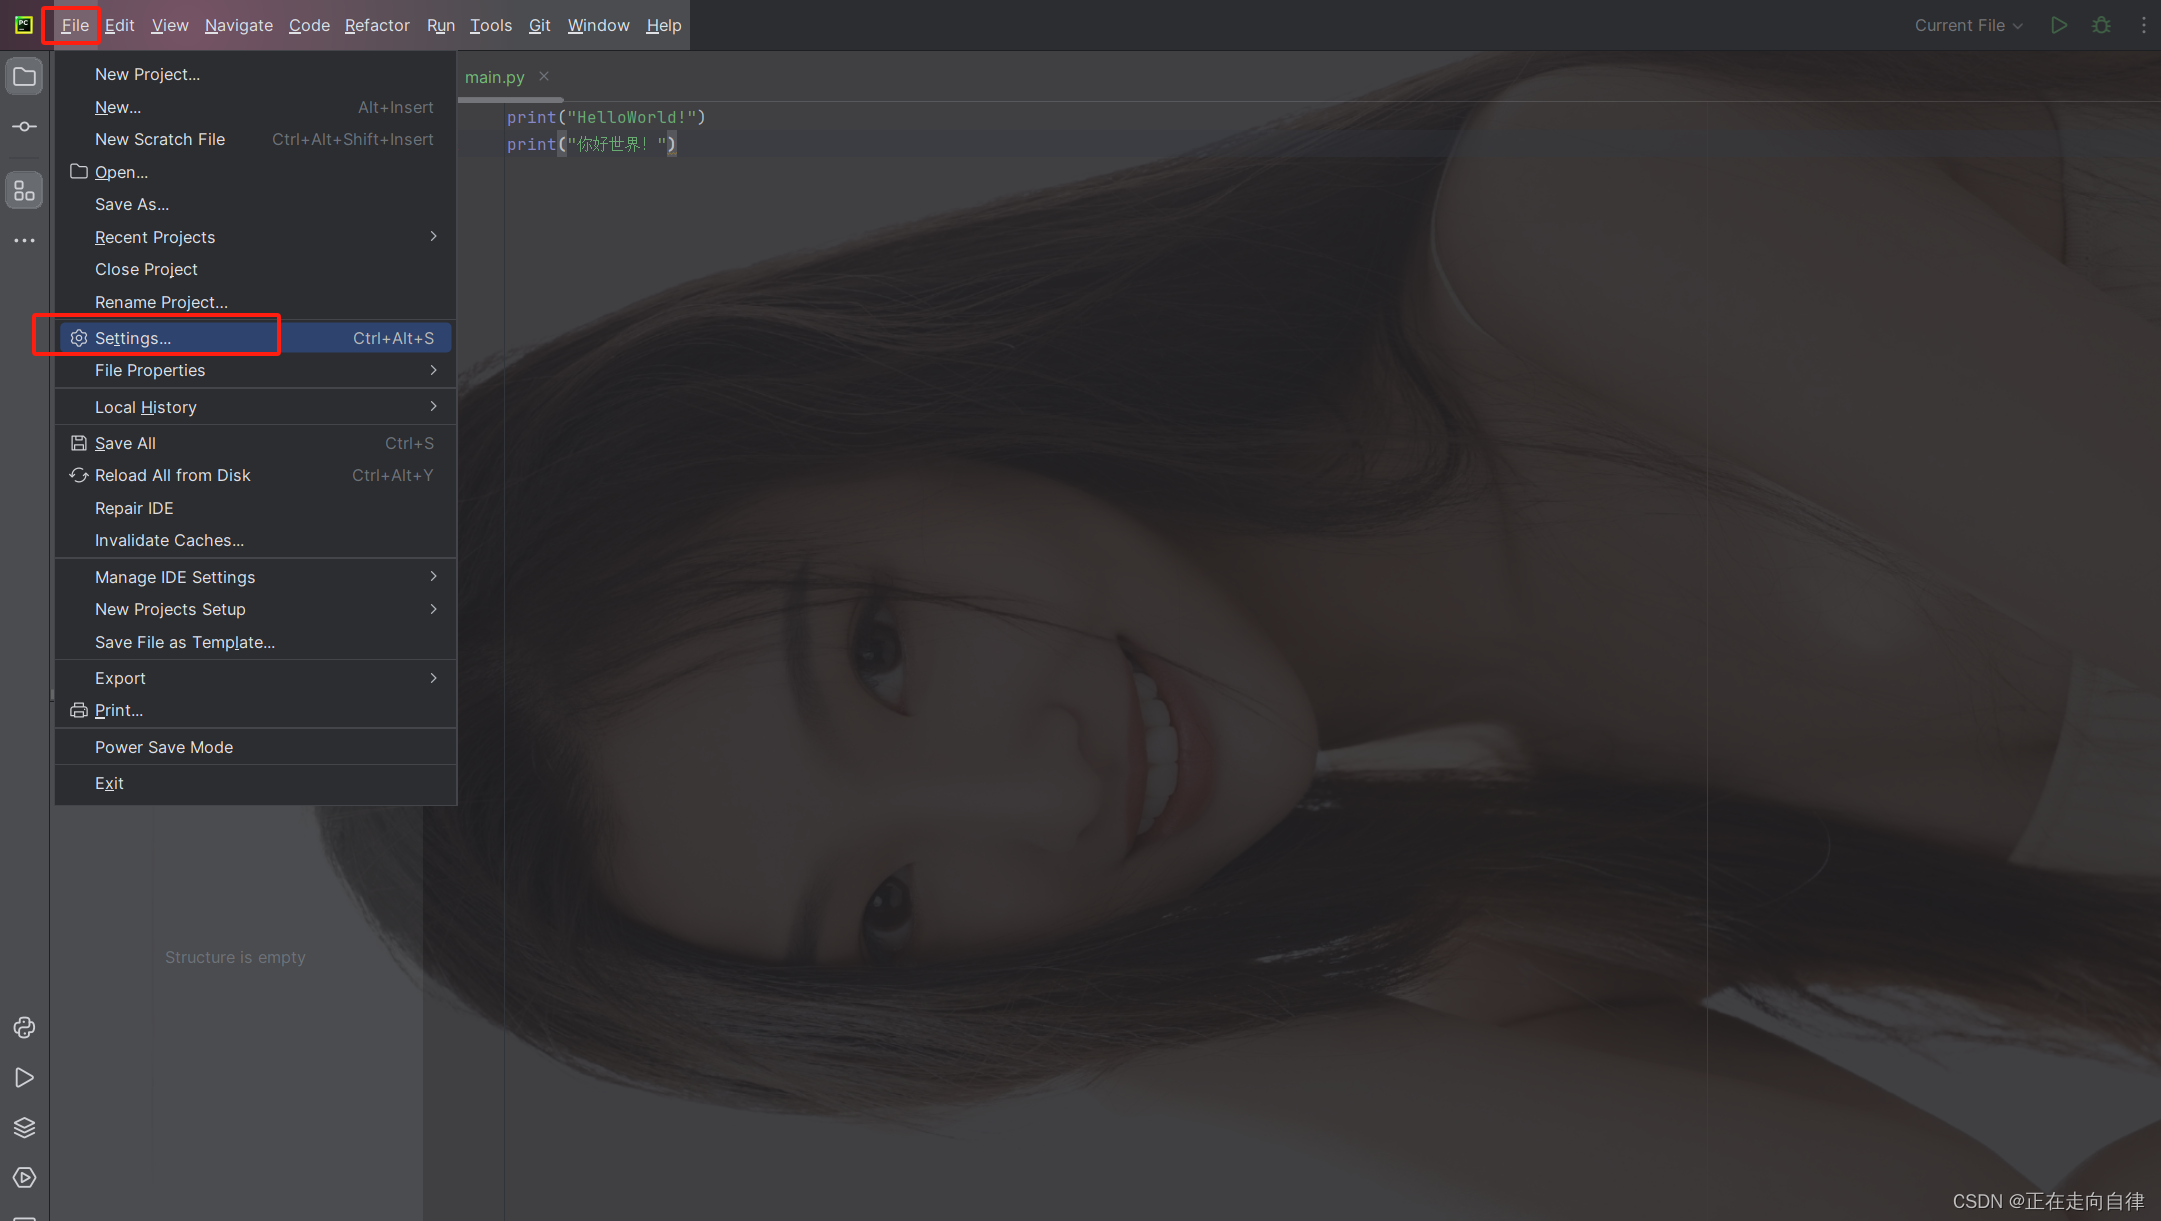Show more tool windows ellipsis

24,241
